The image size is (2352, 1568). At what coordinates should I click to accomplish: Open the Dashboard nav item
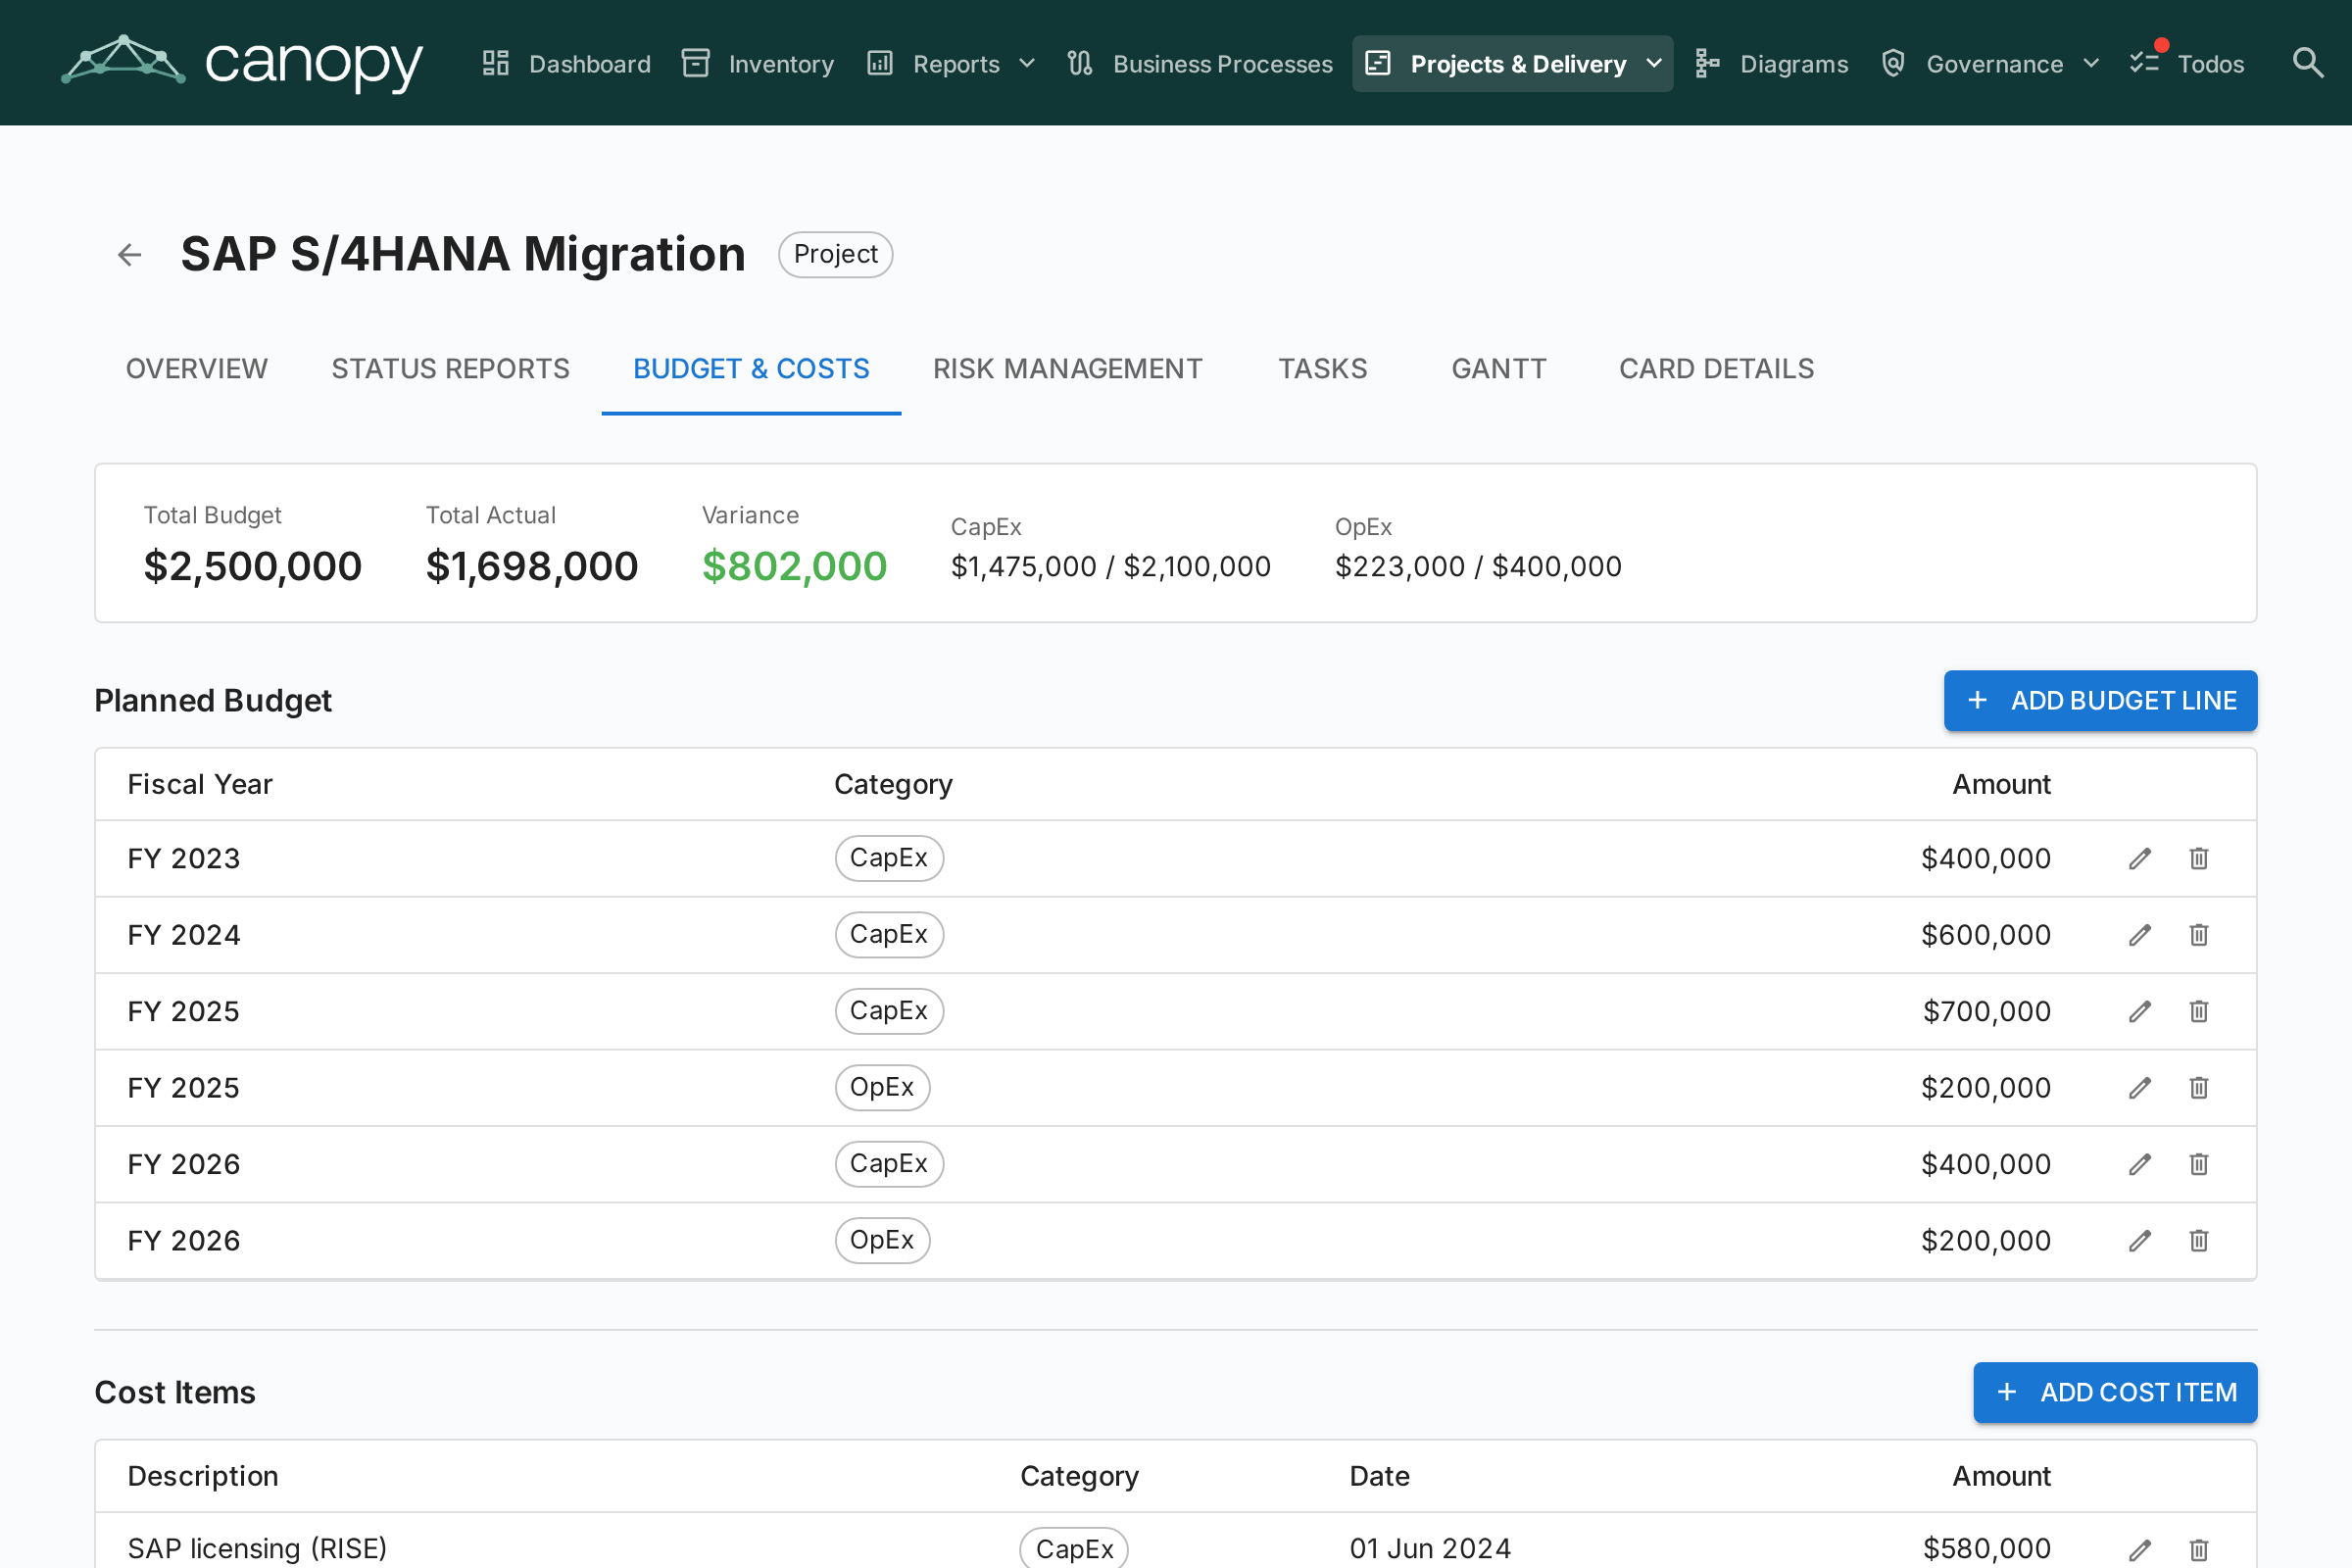[566, 64]
